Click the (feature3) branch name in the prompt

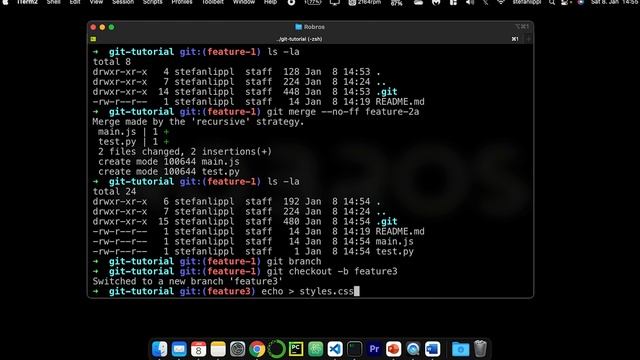[228, 291]
